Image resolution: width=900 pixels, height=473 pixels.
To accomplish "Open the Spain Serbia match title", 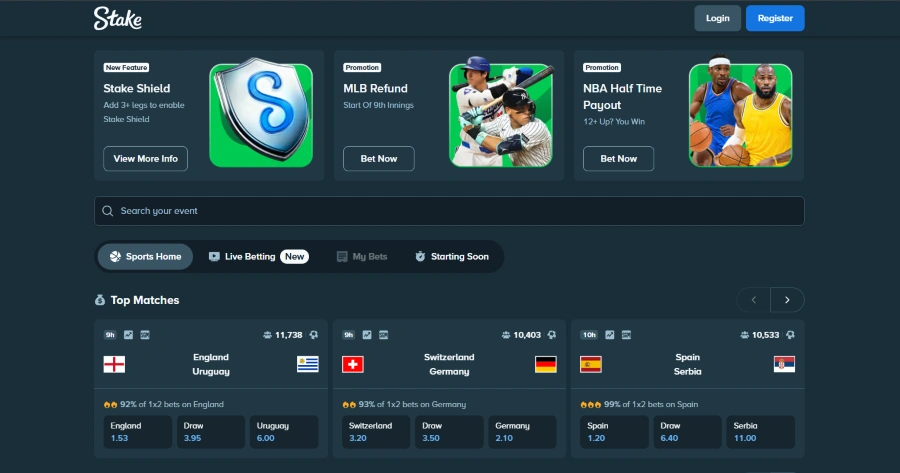I will pyautogui.click(x=688, y=364).
